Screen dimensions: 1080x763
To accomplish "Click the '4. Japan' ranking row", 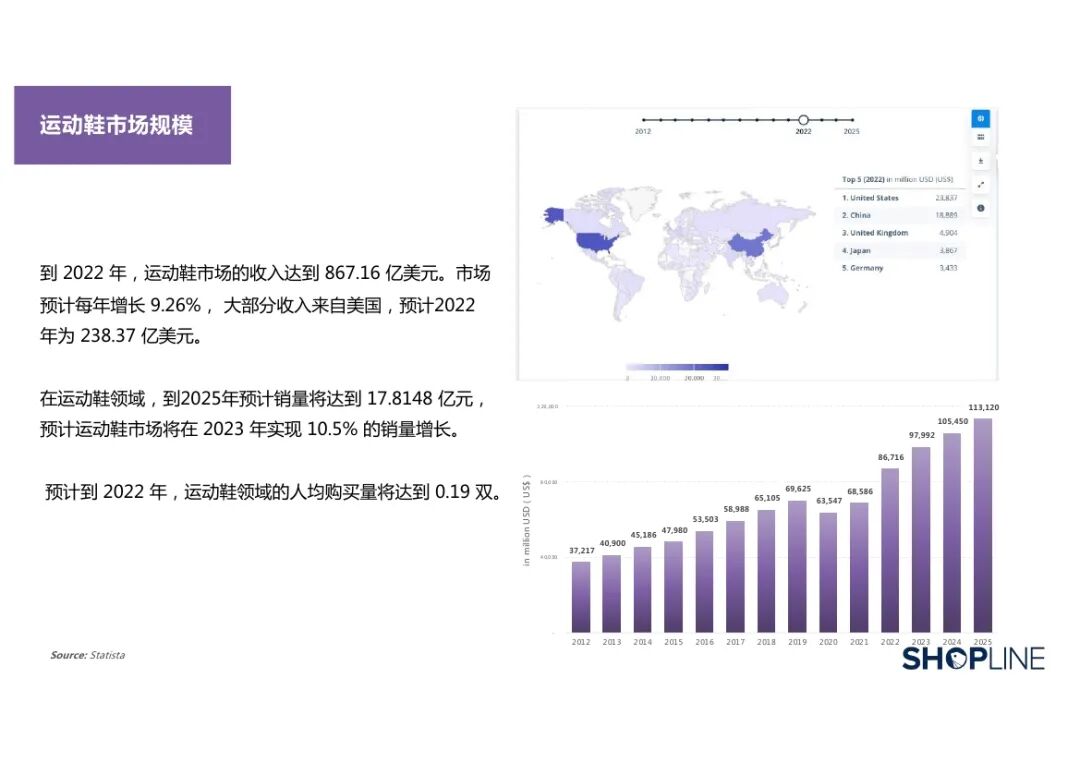I will [x=899, y=251].
